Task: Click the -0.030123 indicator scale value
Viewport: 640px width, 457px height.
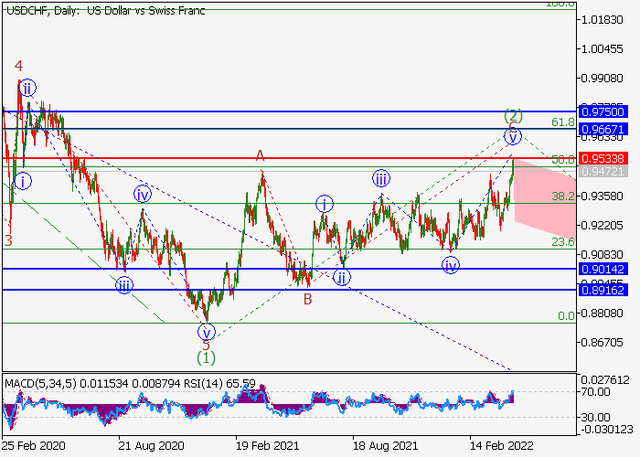Action: pos(605,429)
